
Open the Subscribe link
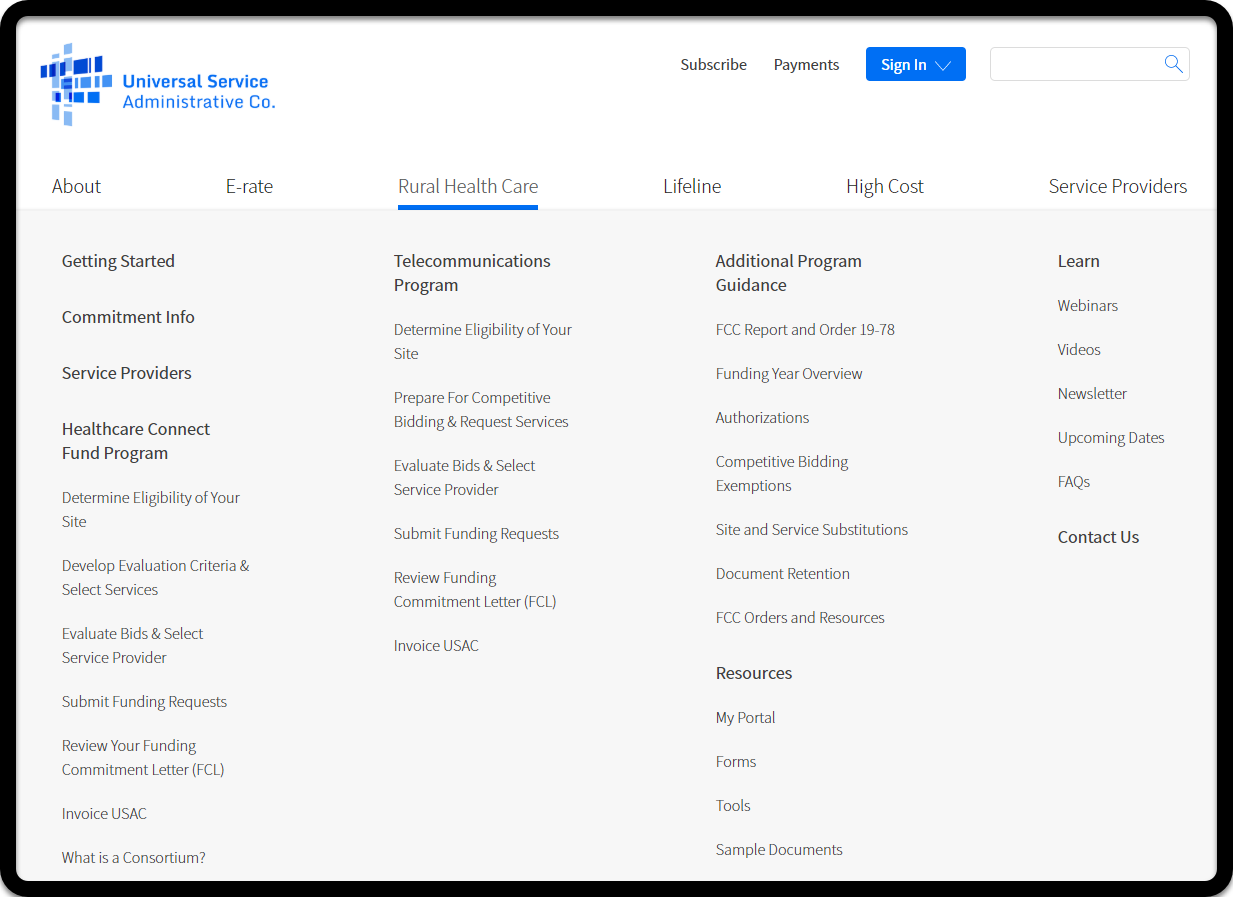pyautogui.click(x=713, y=65)
